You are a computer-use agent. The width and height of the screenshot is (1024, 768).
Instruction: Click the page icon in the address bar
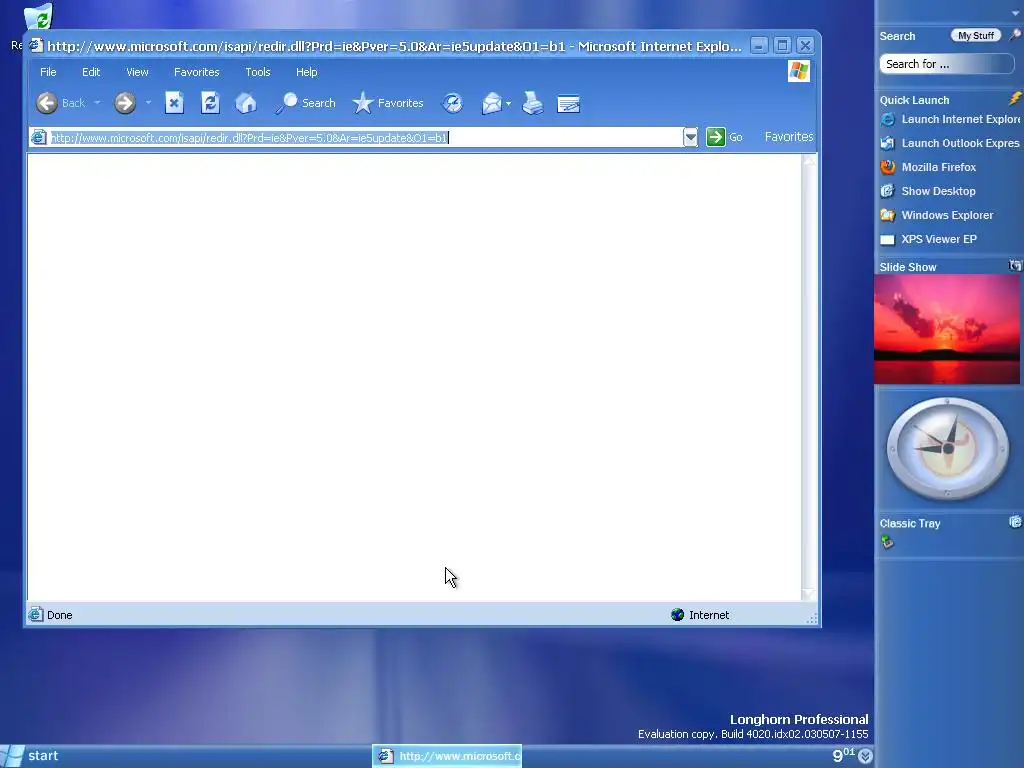[39, 137]
